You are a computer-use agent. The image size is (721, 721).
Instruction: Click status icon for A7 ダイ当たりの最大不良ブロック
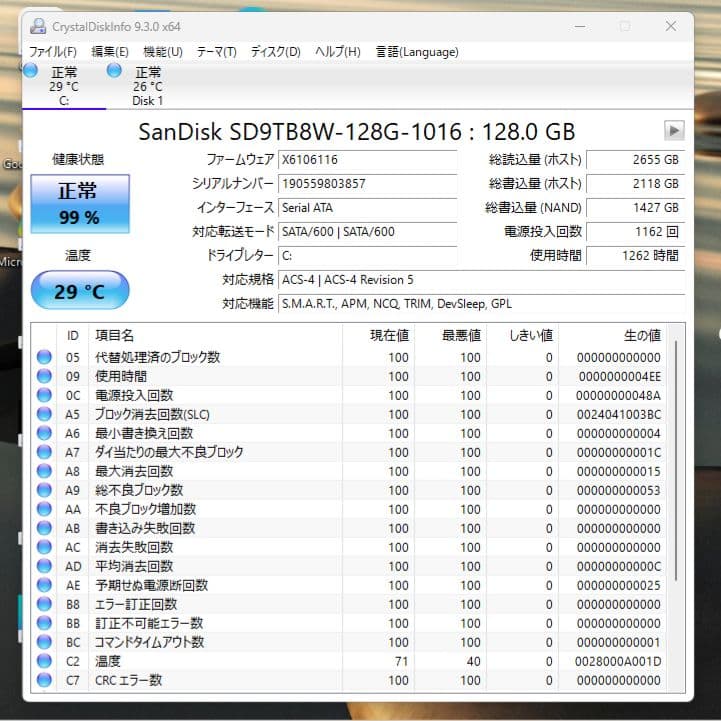pos(44,452)
